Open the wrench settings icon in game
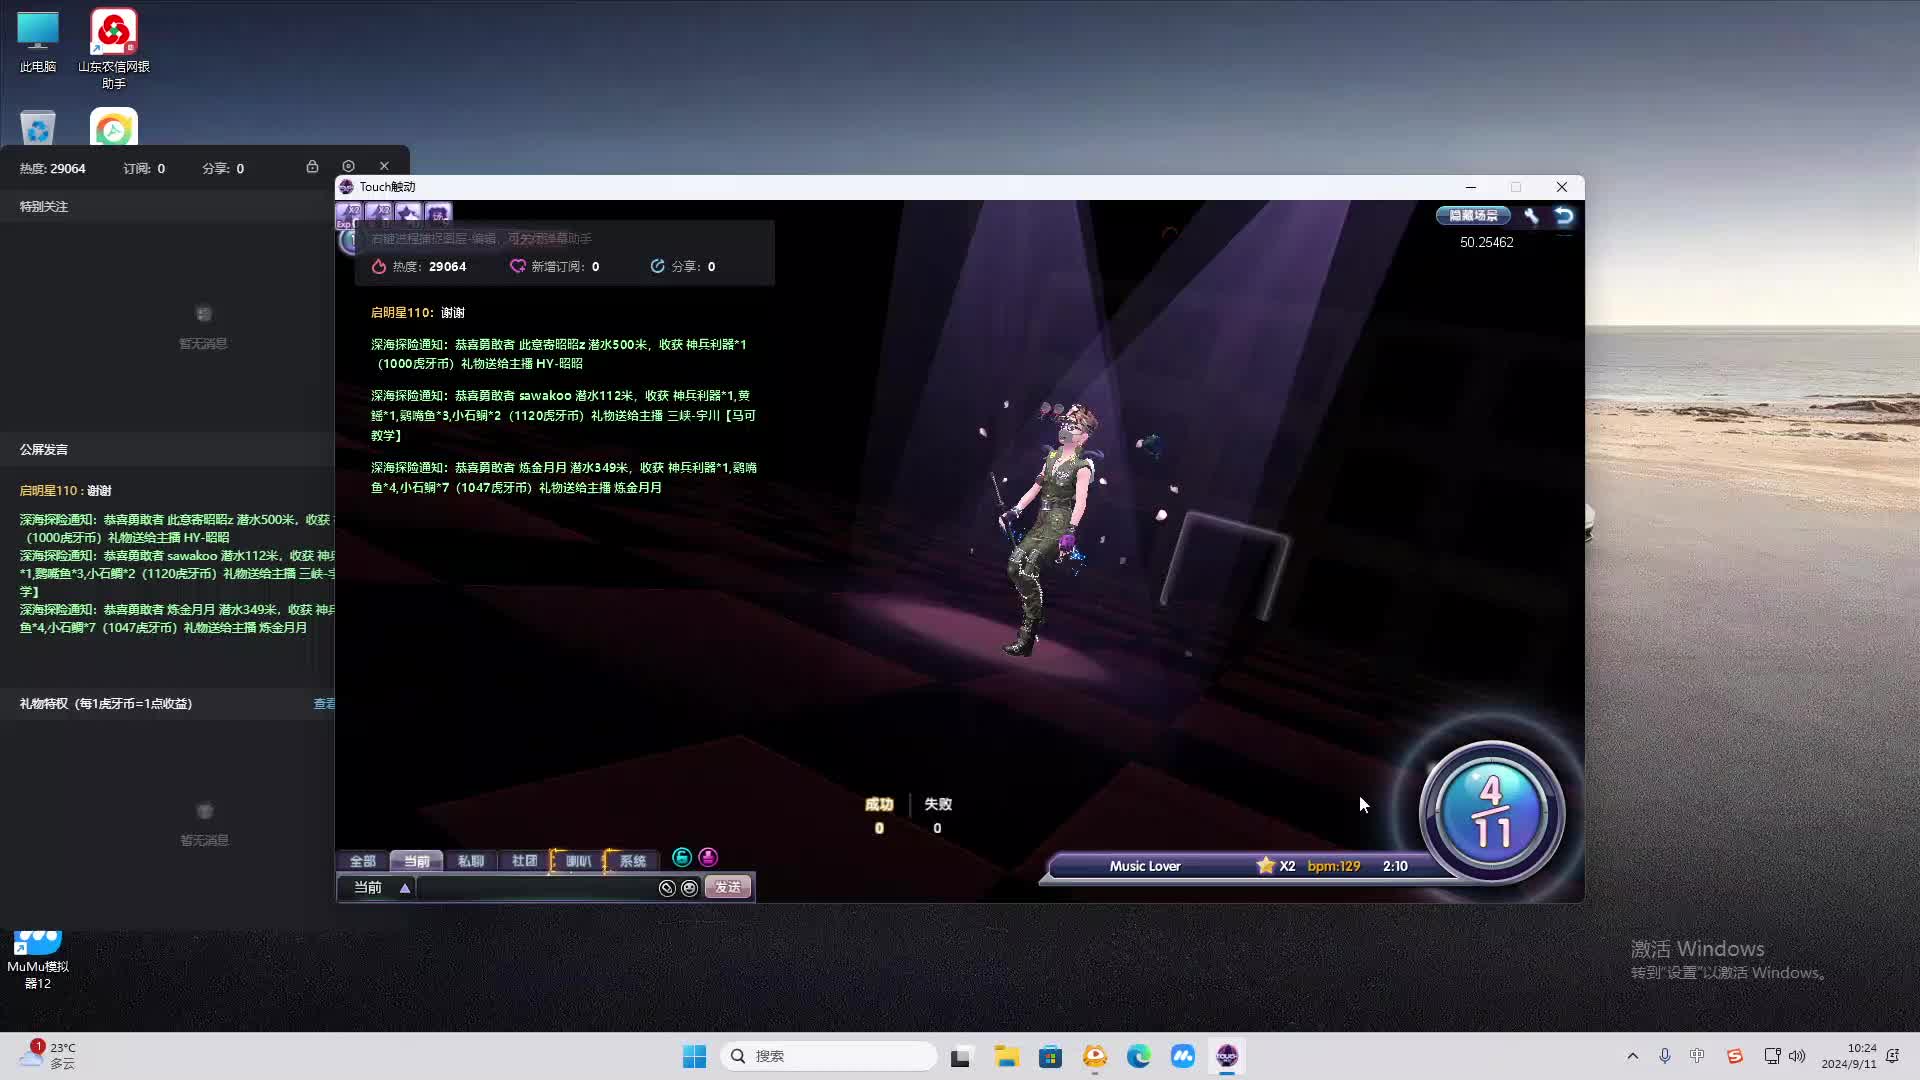 (1531, 216)
